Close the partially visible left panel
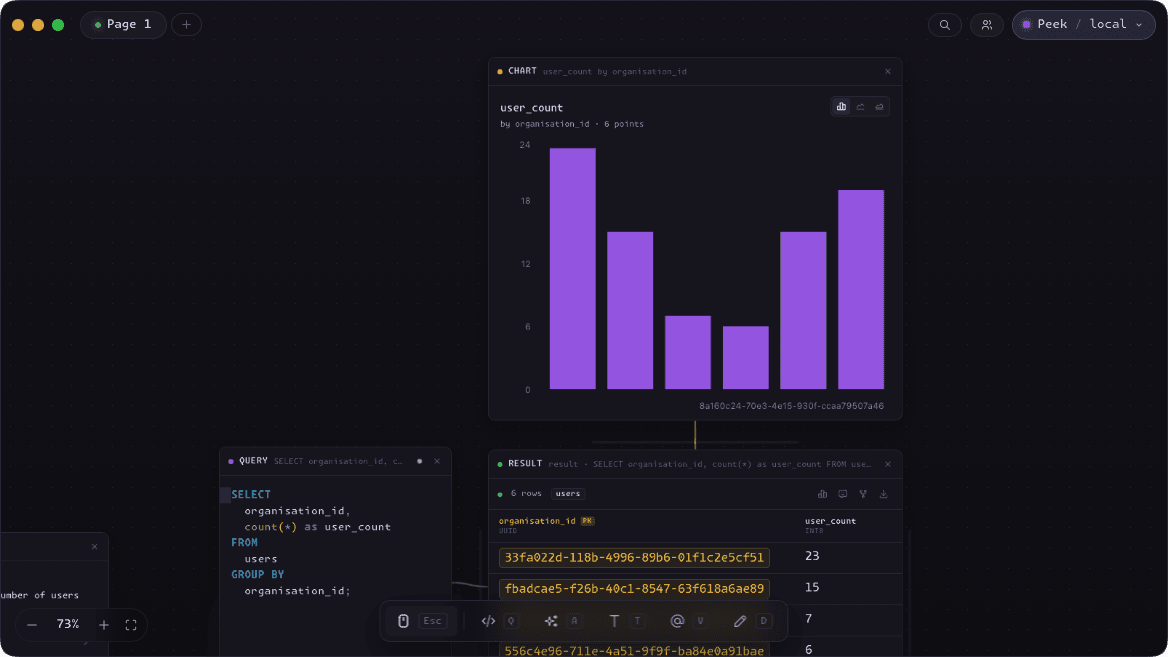The height and width of the screenshot is (657, 1168). [95, 547]
